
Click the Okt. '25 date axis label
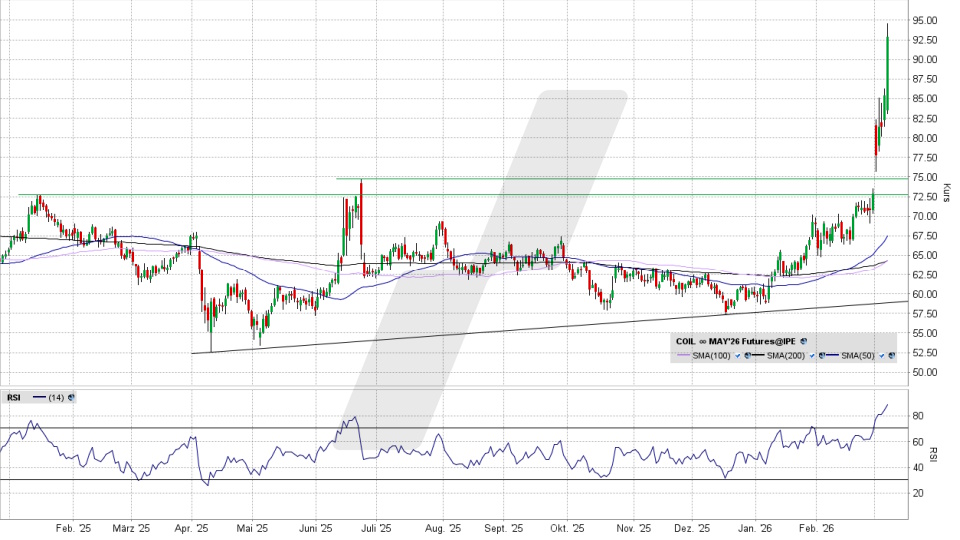click(568, 528)
